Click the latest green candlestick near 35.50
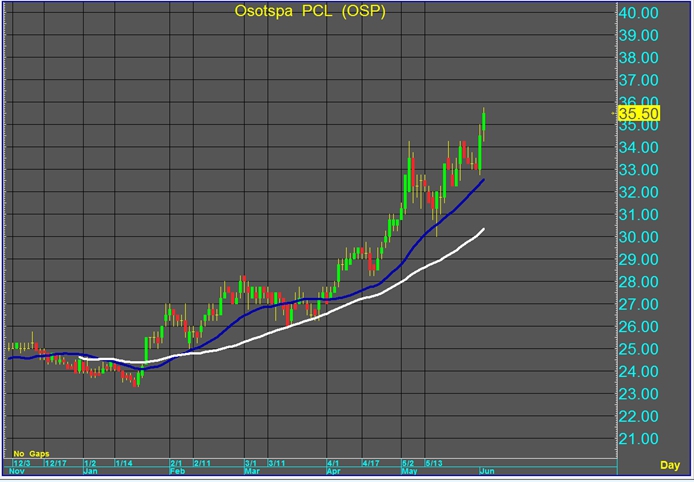This screenshot has width=694, height=482. click(x=484, y=121)
